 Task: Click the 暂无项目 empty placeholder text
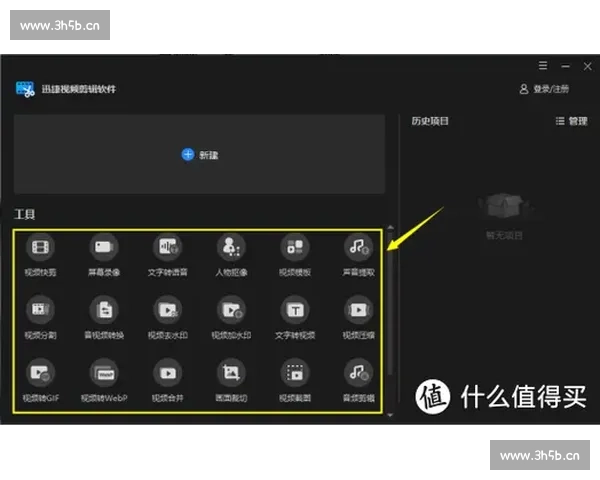[x=504, y=235]
